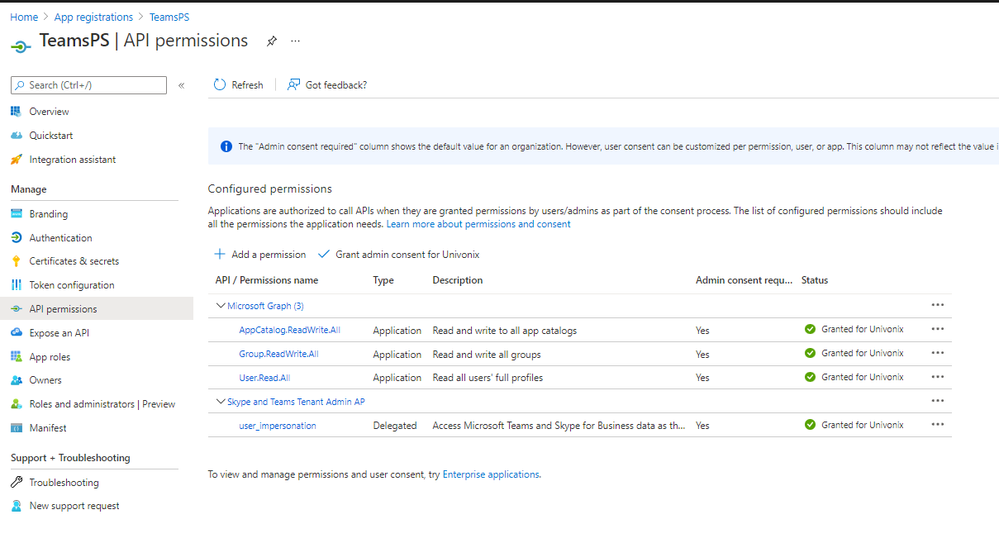
Task: Open Learn more about permissions and consent
Action: (x=478, y=224)
